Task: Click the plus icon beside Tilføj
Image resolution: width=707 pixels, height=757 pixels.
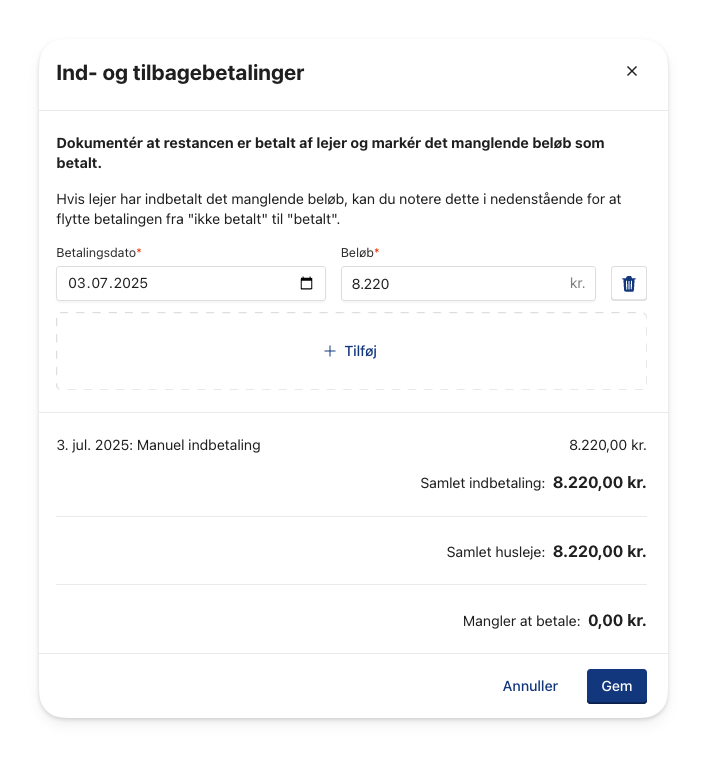Action: 330,351
